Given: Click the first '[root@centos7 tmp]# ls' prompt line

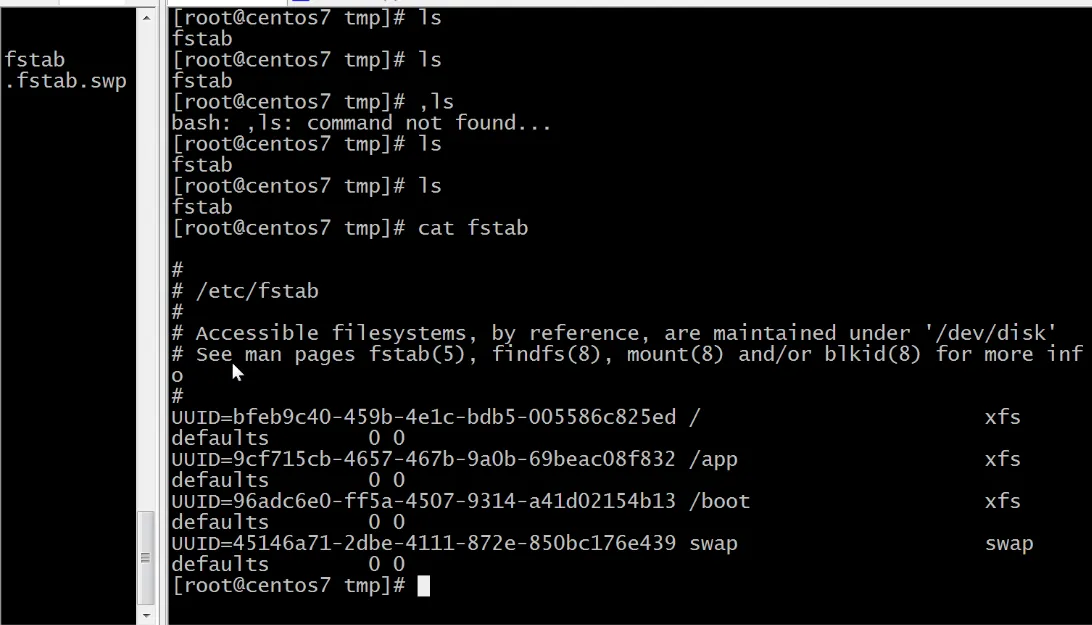Looking at the screenshot, I should pos(306,18).
